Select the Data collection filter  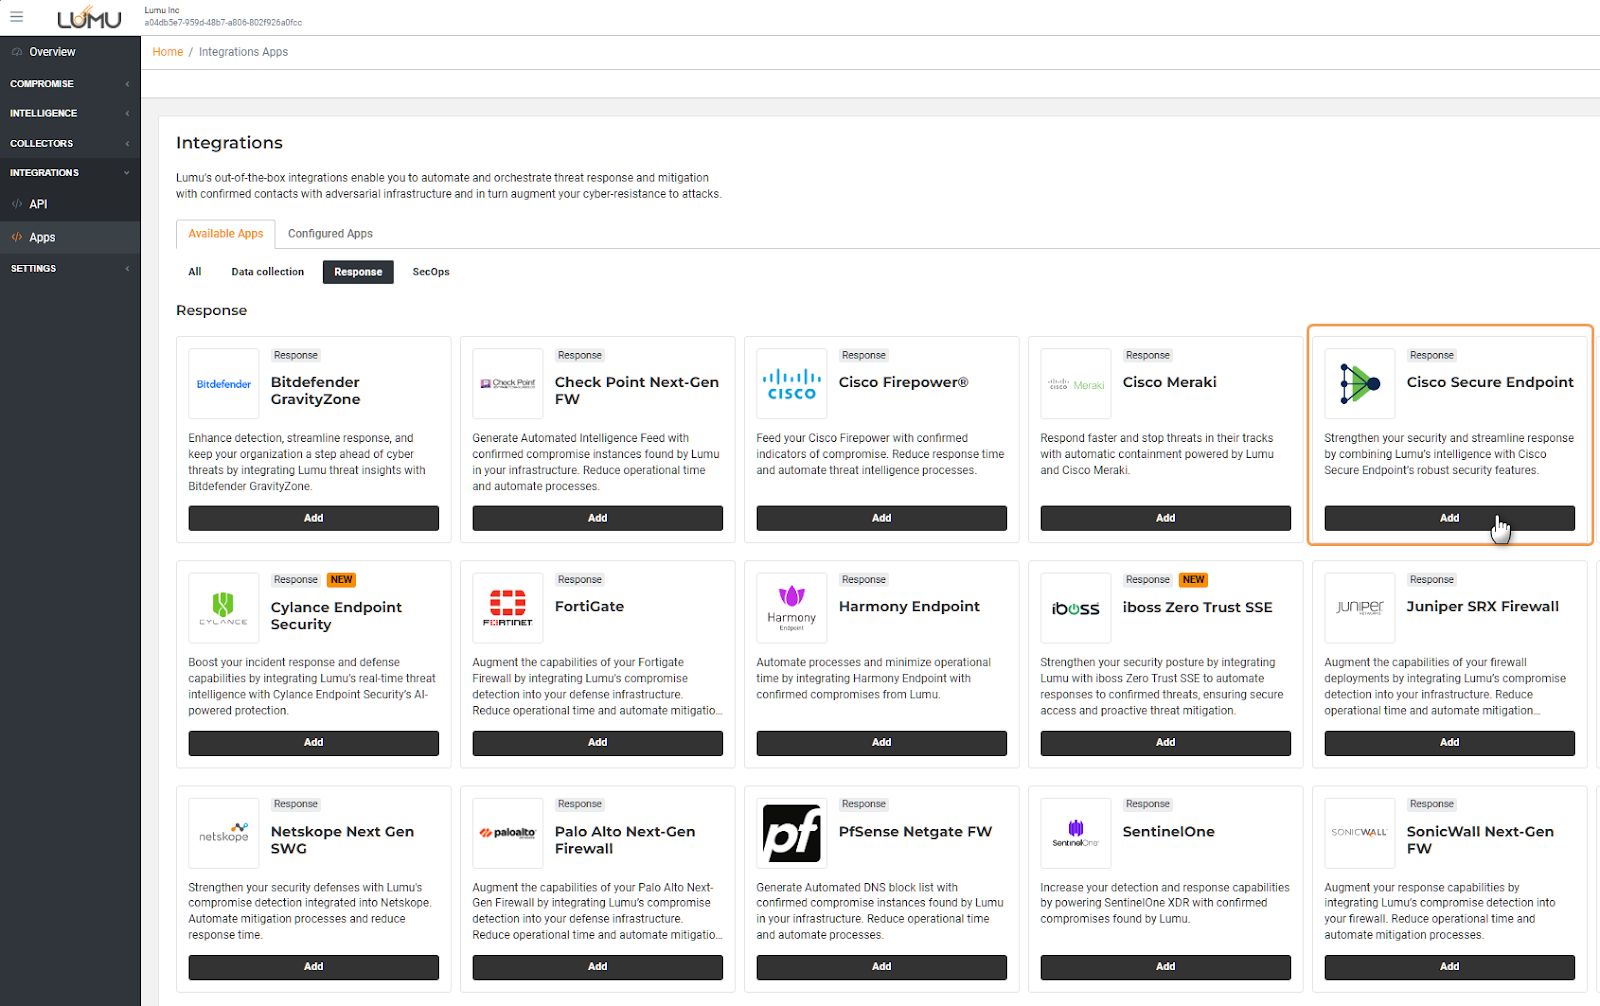coord(267,272)
